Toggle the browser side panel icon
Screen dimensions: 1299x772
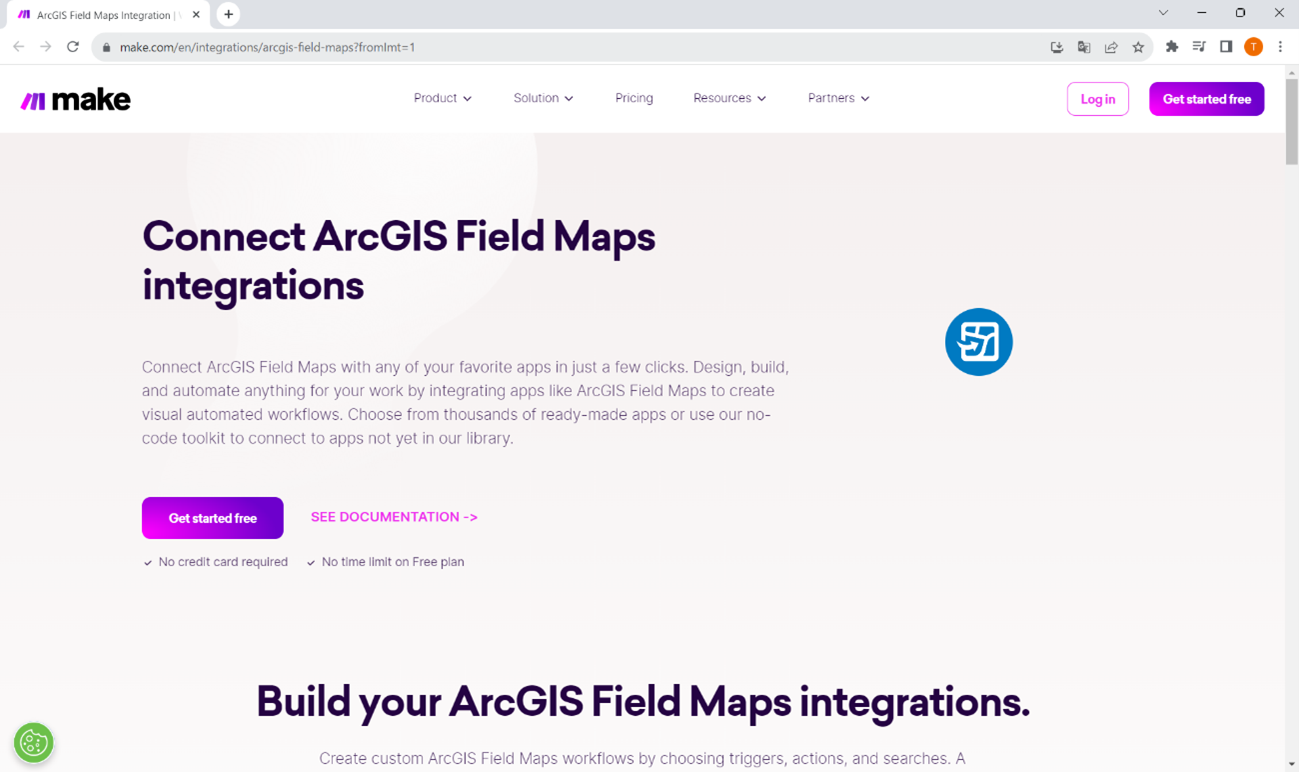(1226, 47)
